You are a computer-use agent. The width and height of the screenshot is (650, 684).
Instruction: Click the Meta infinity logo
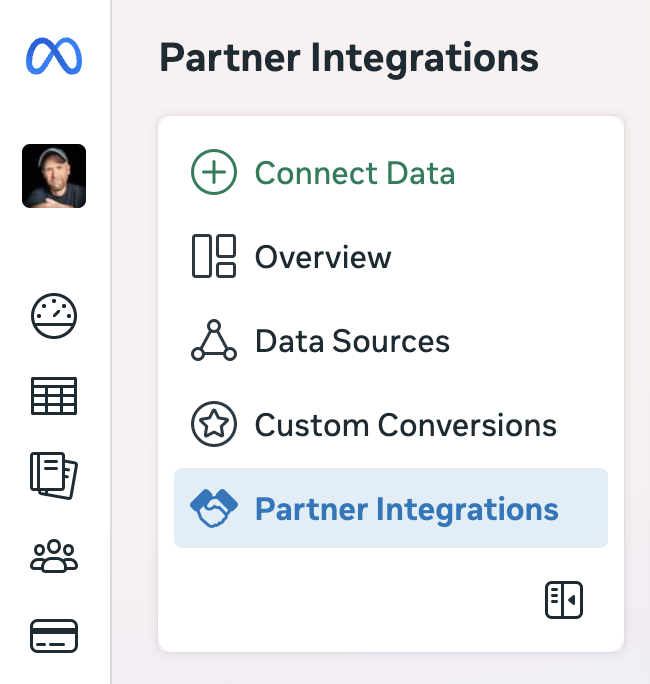pyautogui.click(x=54, y=56)
